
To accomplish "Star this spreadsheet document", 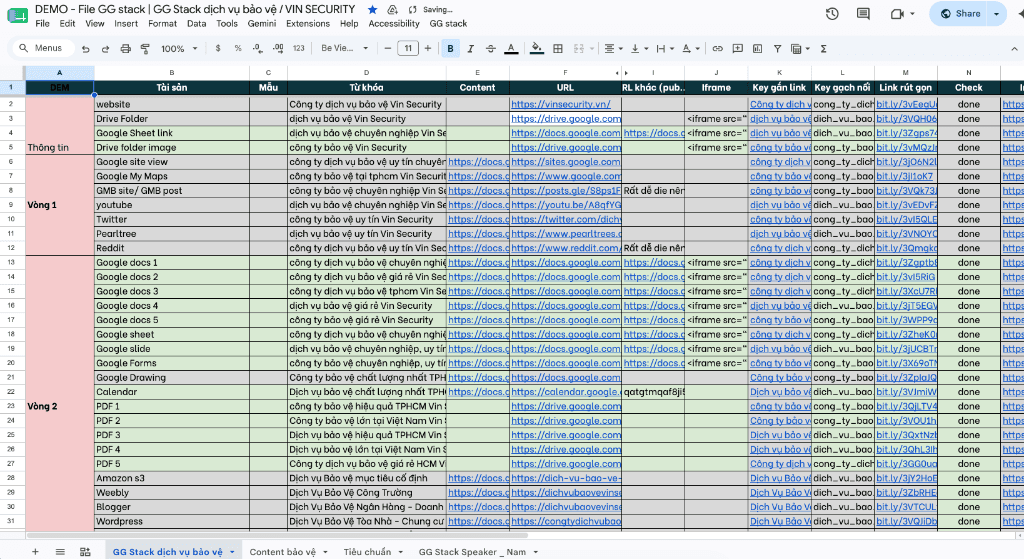I will click(x=372, y=10).
